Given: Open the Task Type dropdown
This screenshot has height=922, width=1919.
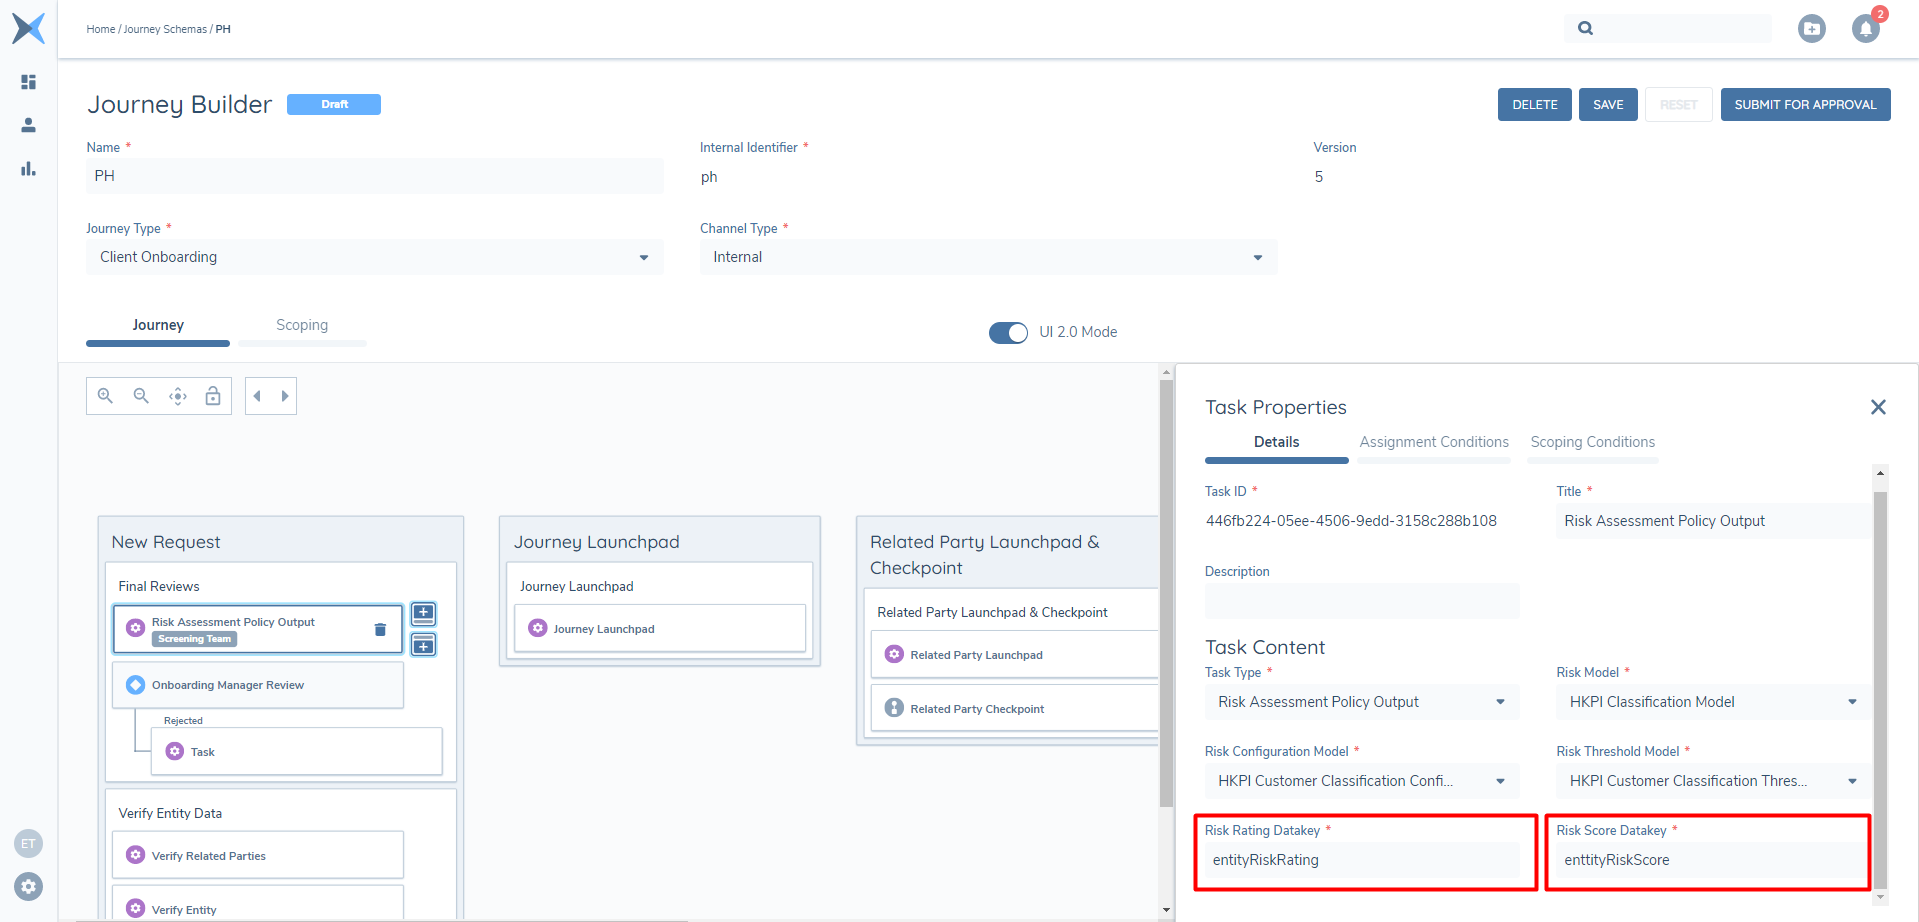Looking at the screenshot, I should tap(1499, 701).
